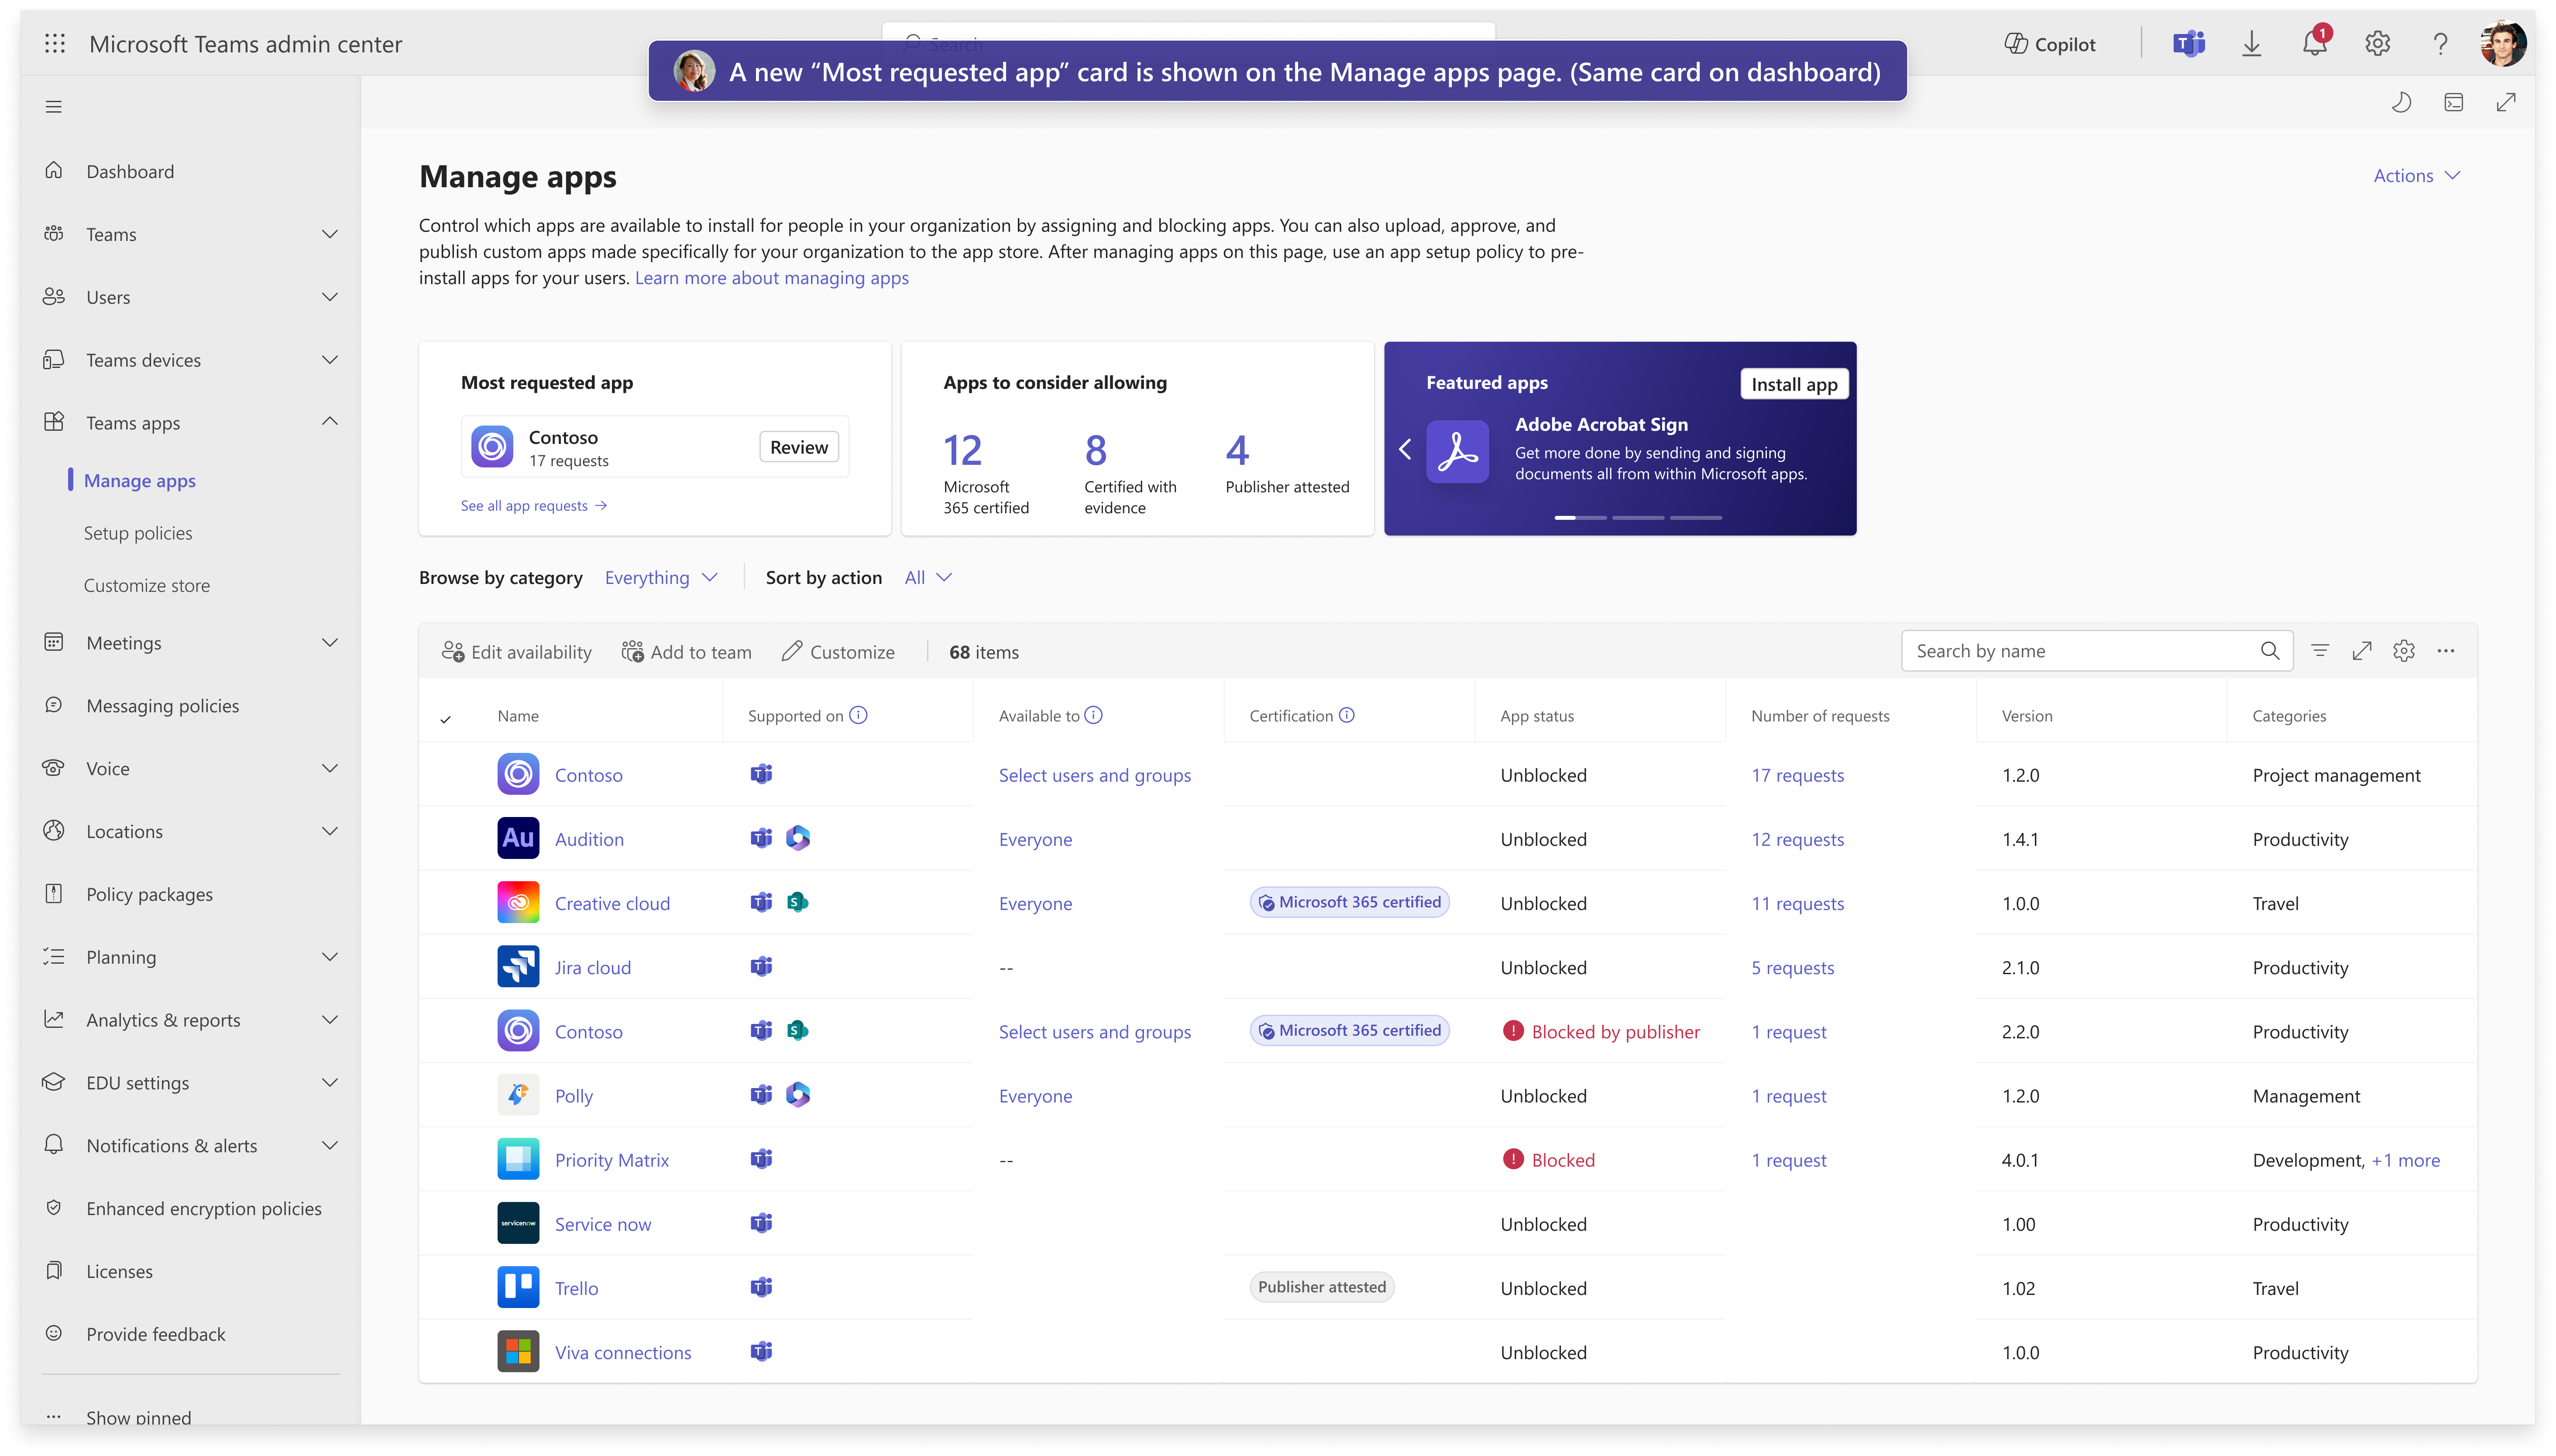Click Customize in the table toolbar
This screenshot has width=2556, height=1456.
tap(838, 652)
